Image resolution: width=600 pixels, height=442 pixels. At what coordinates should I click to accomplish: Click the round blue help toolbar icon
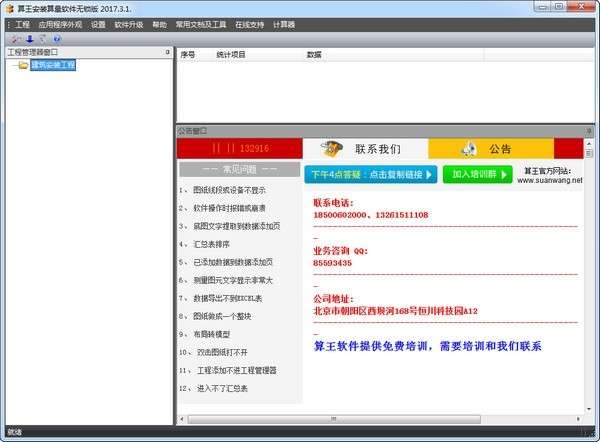(x=57, y=39)
